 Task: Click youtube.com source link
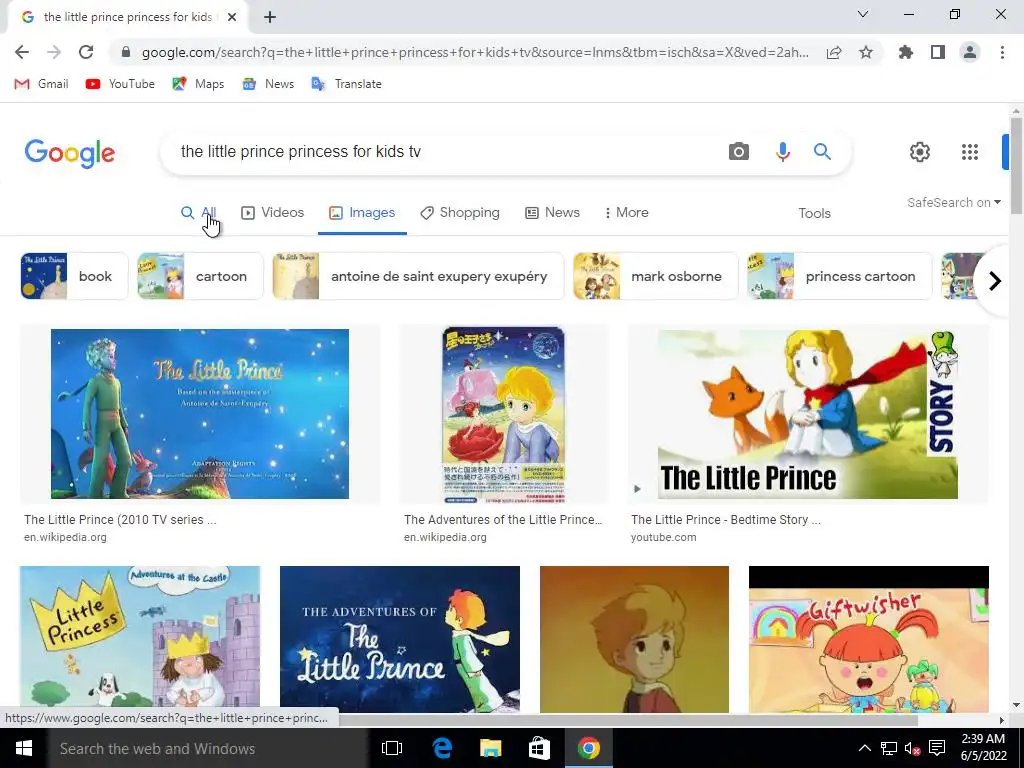[664, 537]
